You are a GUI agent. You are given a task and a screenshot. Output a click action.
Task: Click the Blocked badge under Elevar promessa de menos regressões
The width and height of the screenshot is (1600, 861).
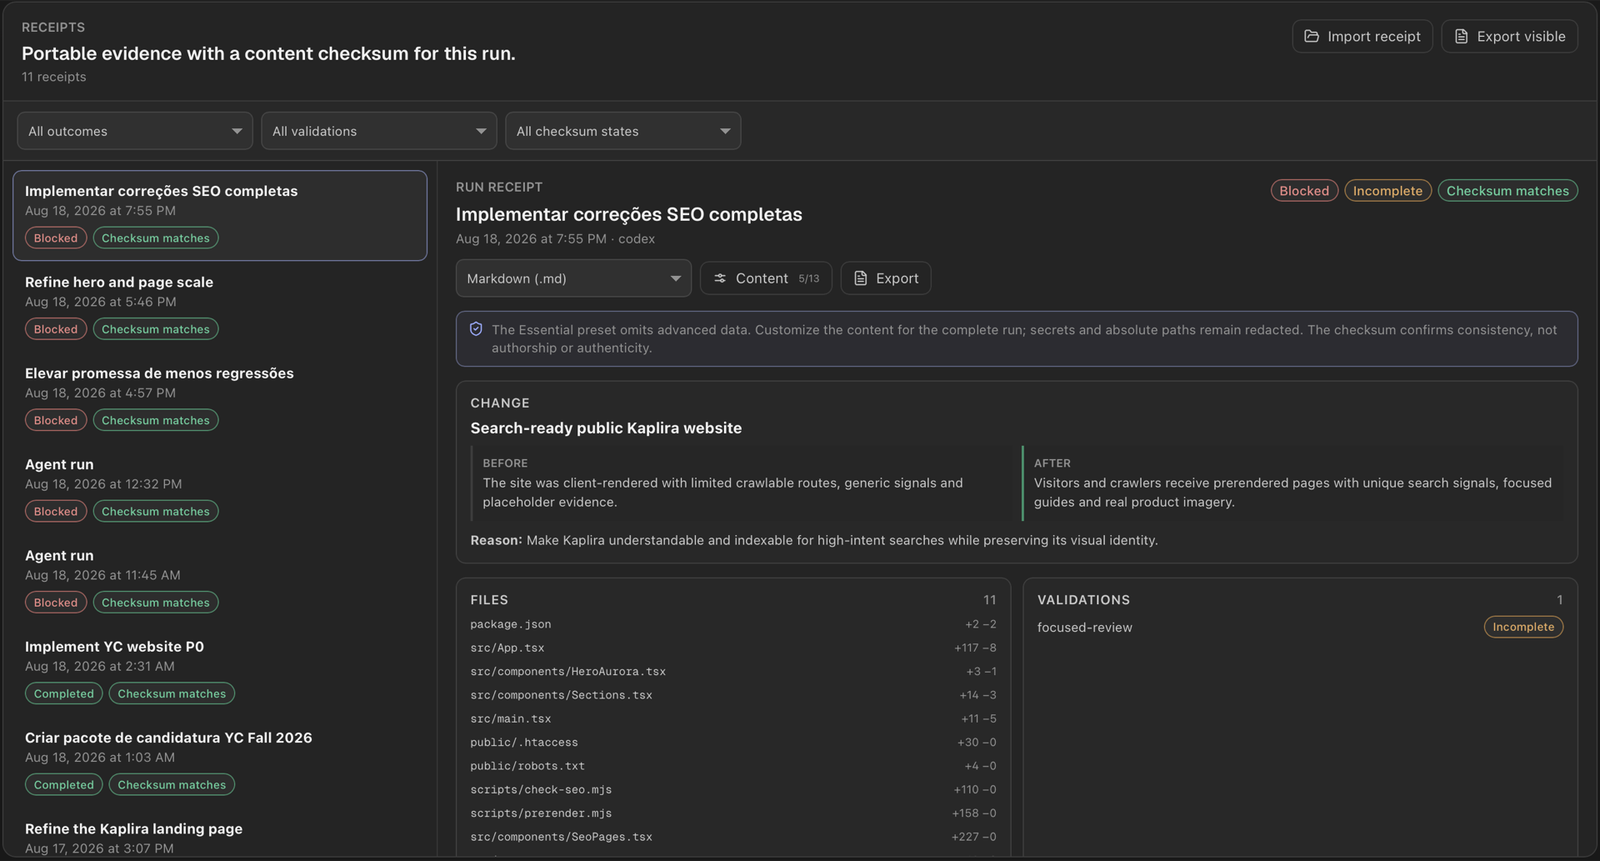(x=56, y=420)
